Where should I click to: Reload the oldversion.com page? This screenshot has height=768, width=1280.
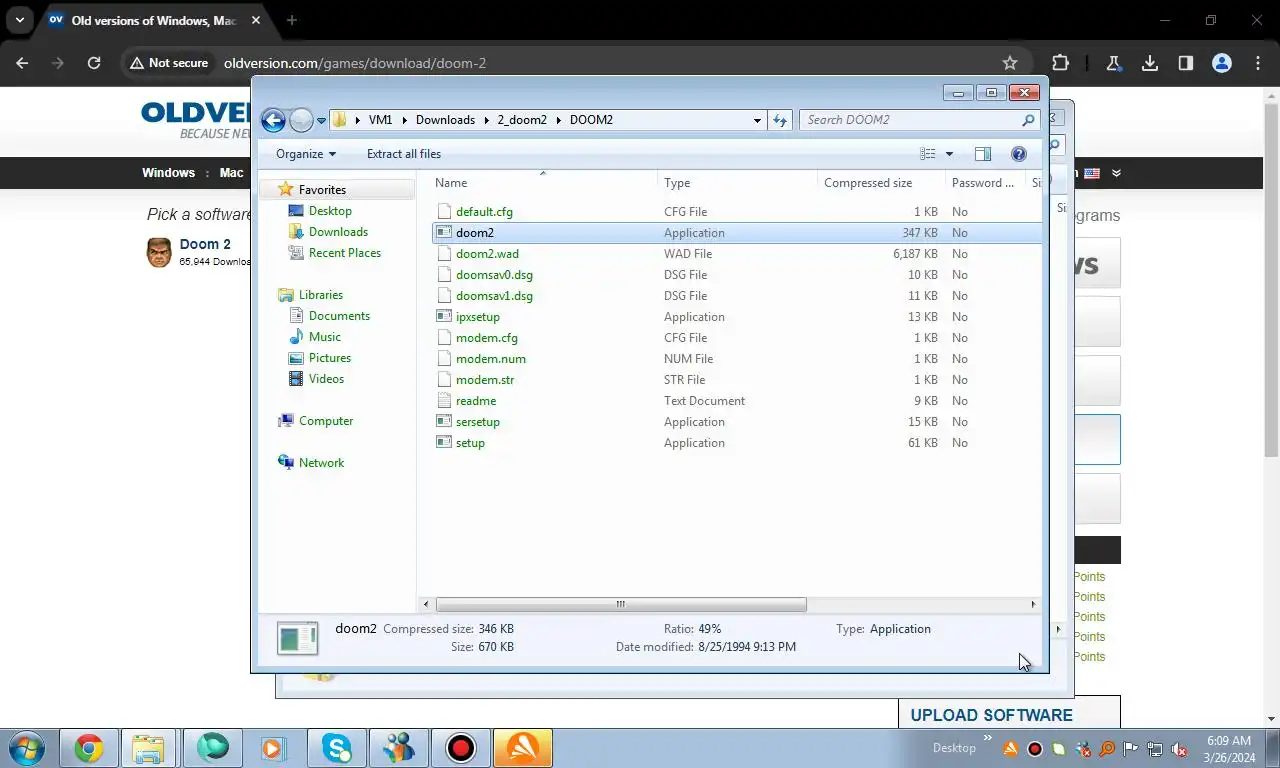tap(94, 63)
